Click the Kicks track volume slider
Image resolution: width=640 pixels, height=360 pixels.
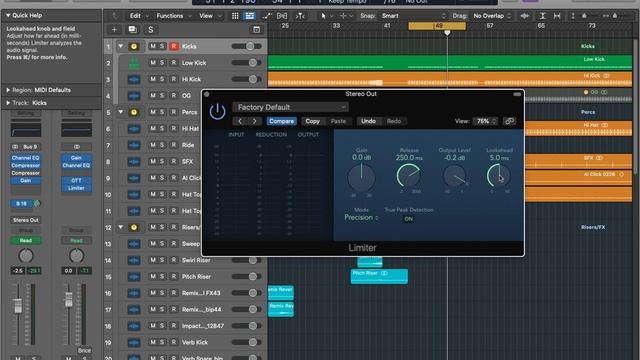coord(247,46)
